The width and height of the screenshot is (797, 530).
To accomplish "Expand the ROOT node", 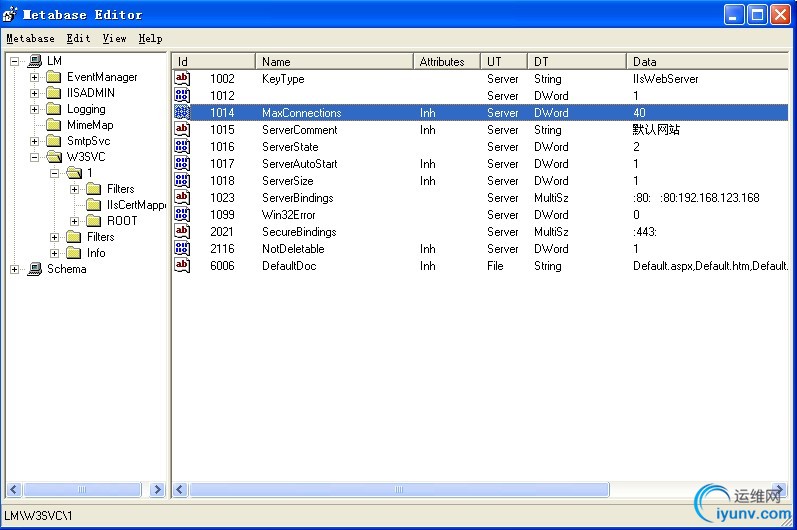I will point(75,222).
